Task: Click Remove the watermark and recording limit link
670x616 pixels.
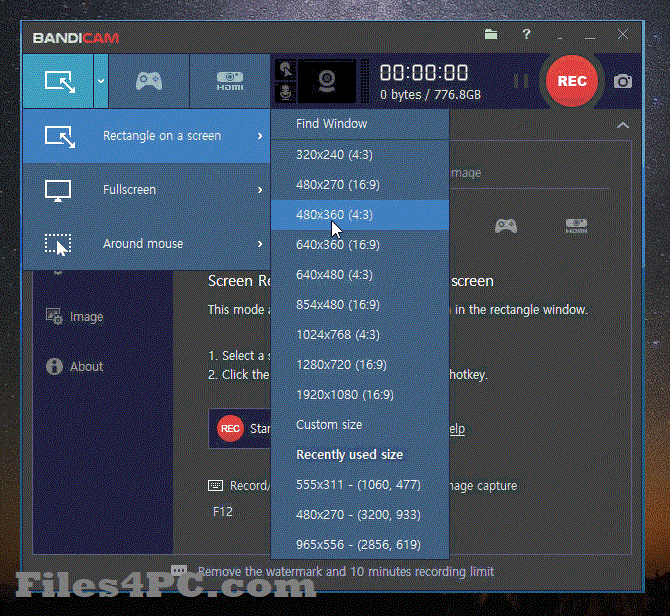Action: tap(345, 572)
